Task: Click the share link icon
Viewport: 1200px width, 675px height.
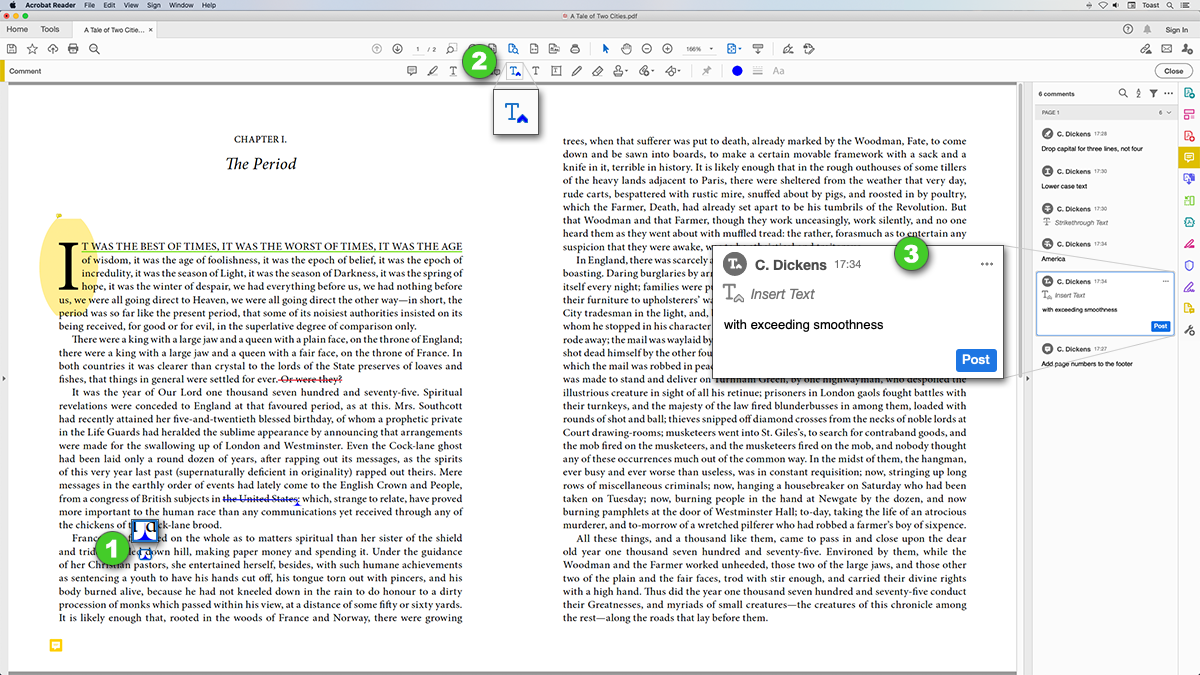Action: [1145, 48]
